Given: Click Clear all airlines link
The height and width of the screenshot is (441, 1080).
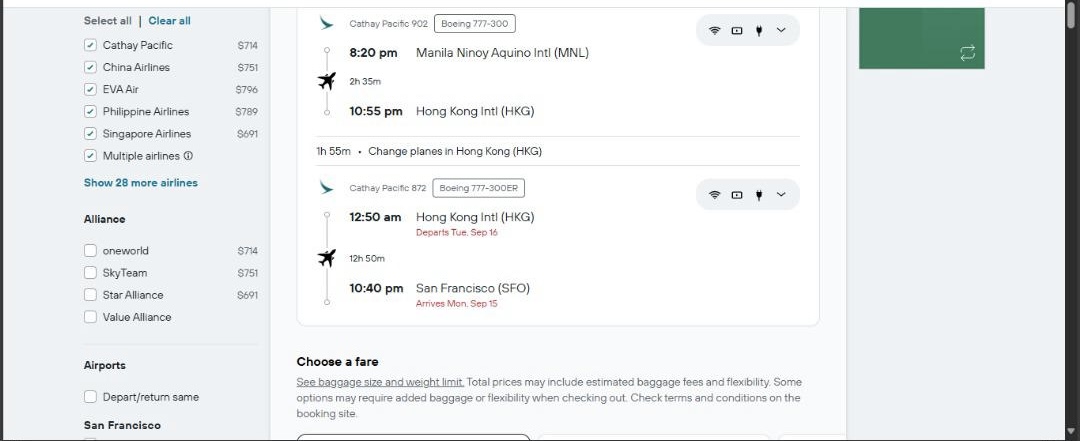Looking at the screenshot, I should [x=169, y=21].
